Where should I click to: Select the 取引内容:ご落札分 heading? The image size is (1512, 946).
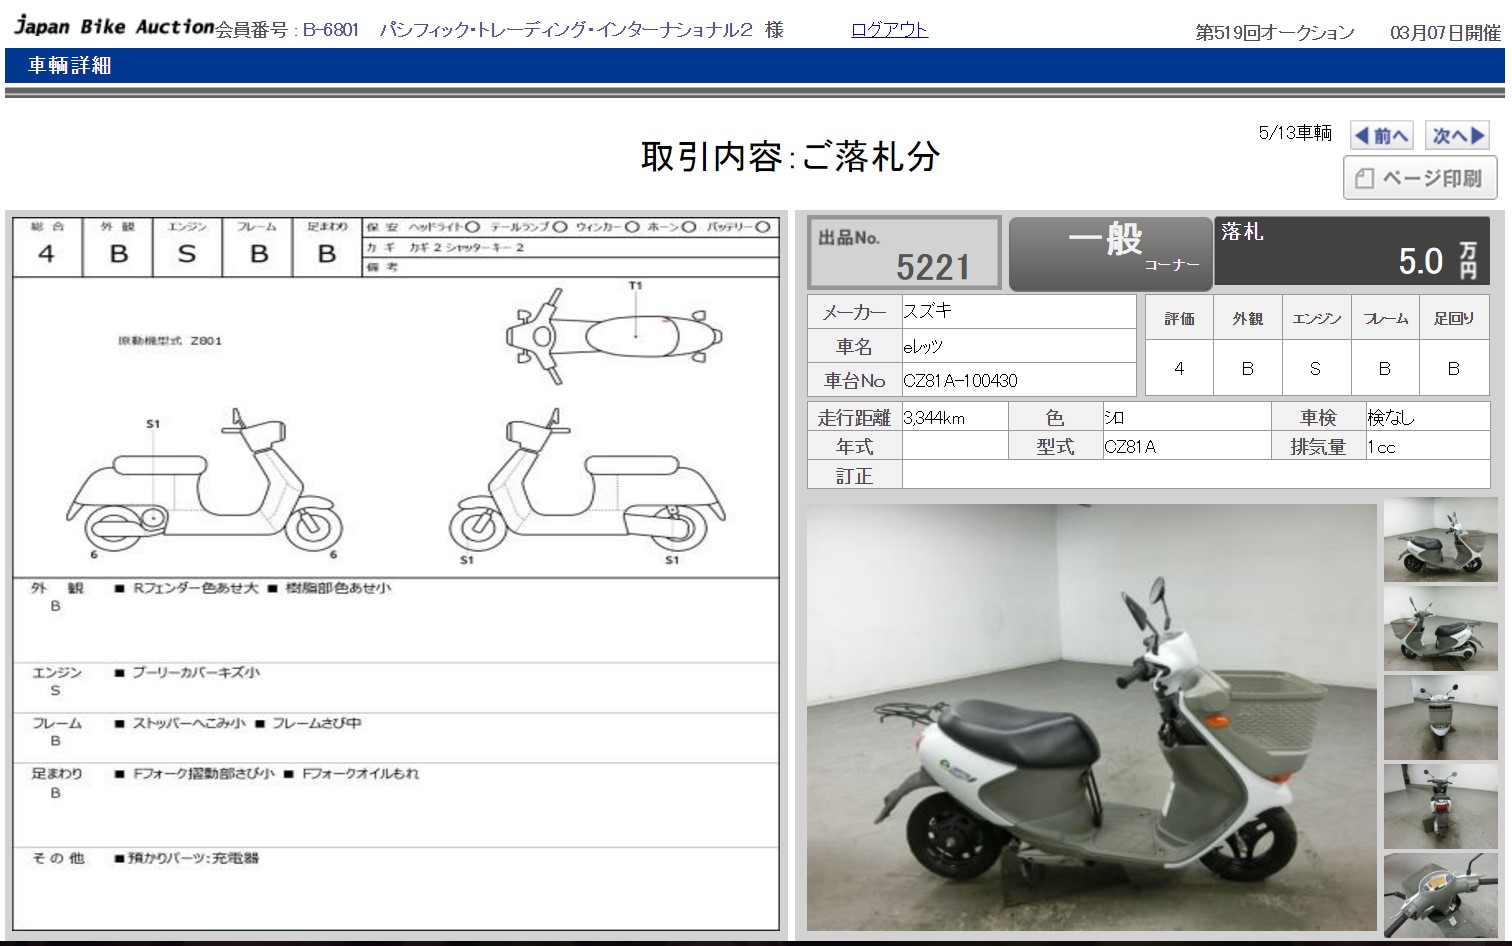tap(790, 156)
